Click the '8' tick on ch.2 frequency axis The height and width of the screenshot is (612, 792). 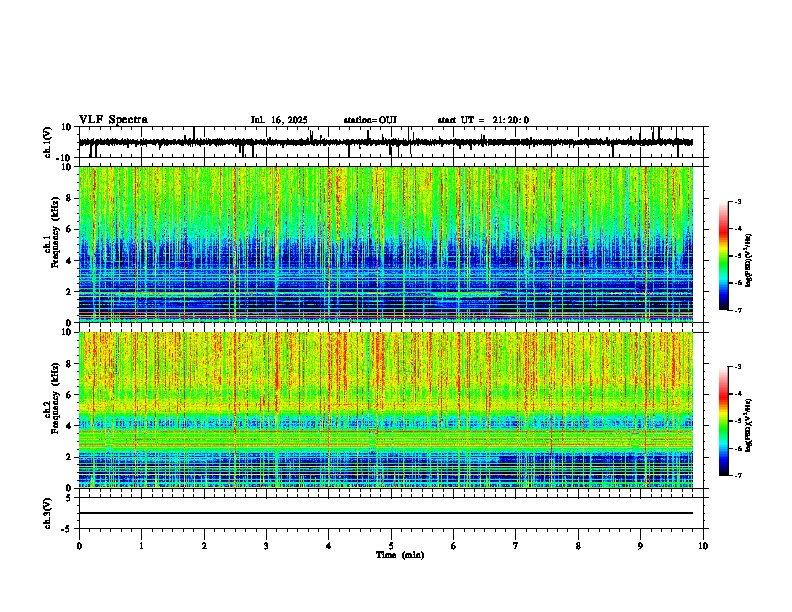click(70, 364)
